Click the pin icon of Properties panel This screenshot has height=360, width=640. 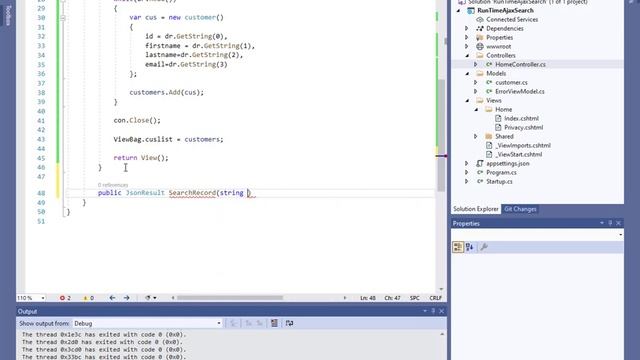pyautogui.click(x=610, y=223)
